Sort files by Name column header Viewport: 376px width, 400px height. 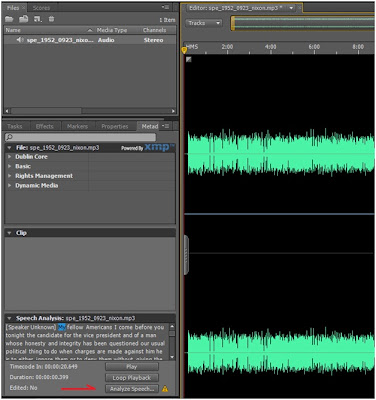point(49,30)
